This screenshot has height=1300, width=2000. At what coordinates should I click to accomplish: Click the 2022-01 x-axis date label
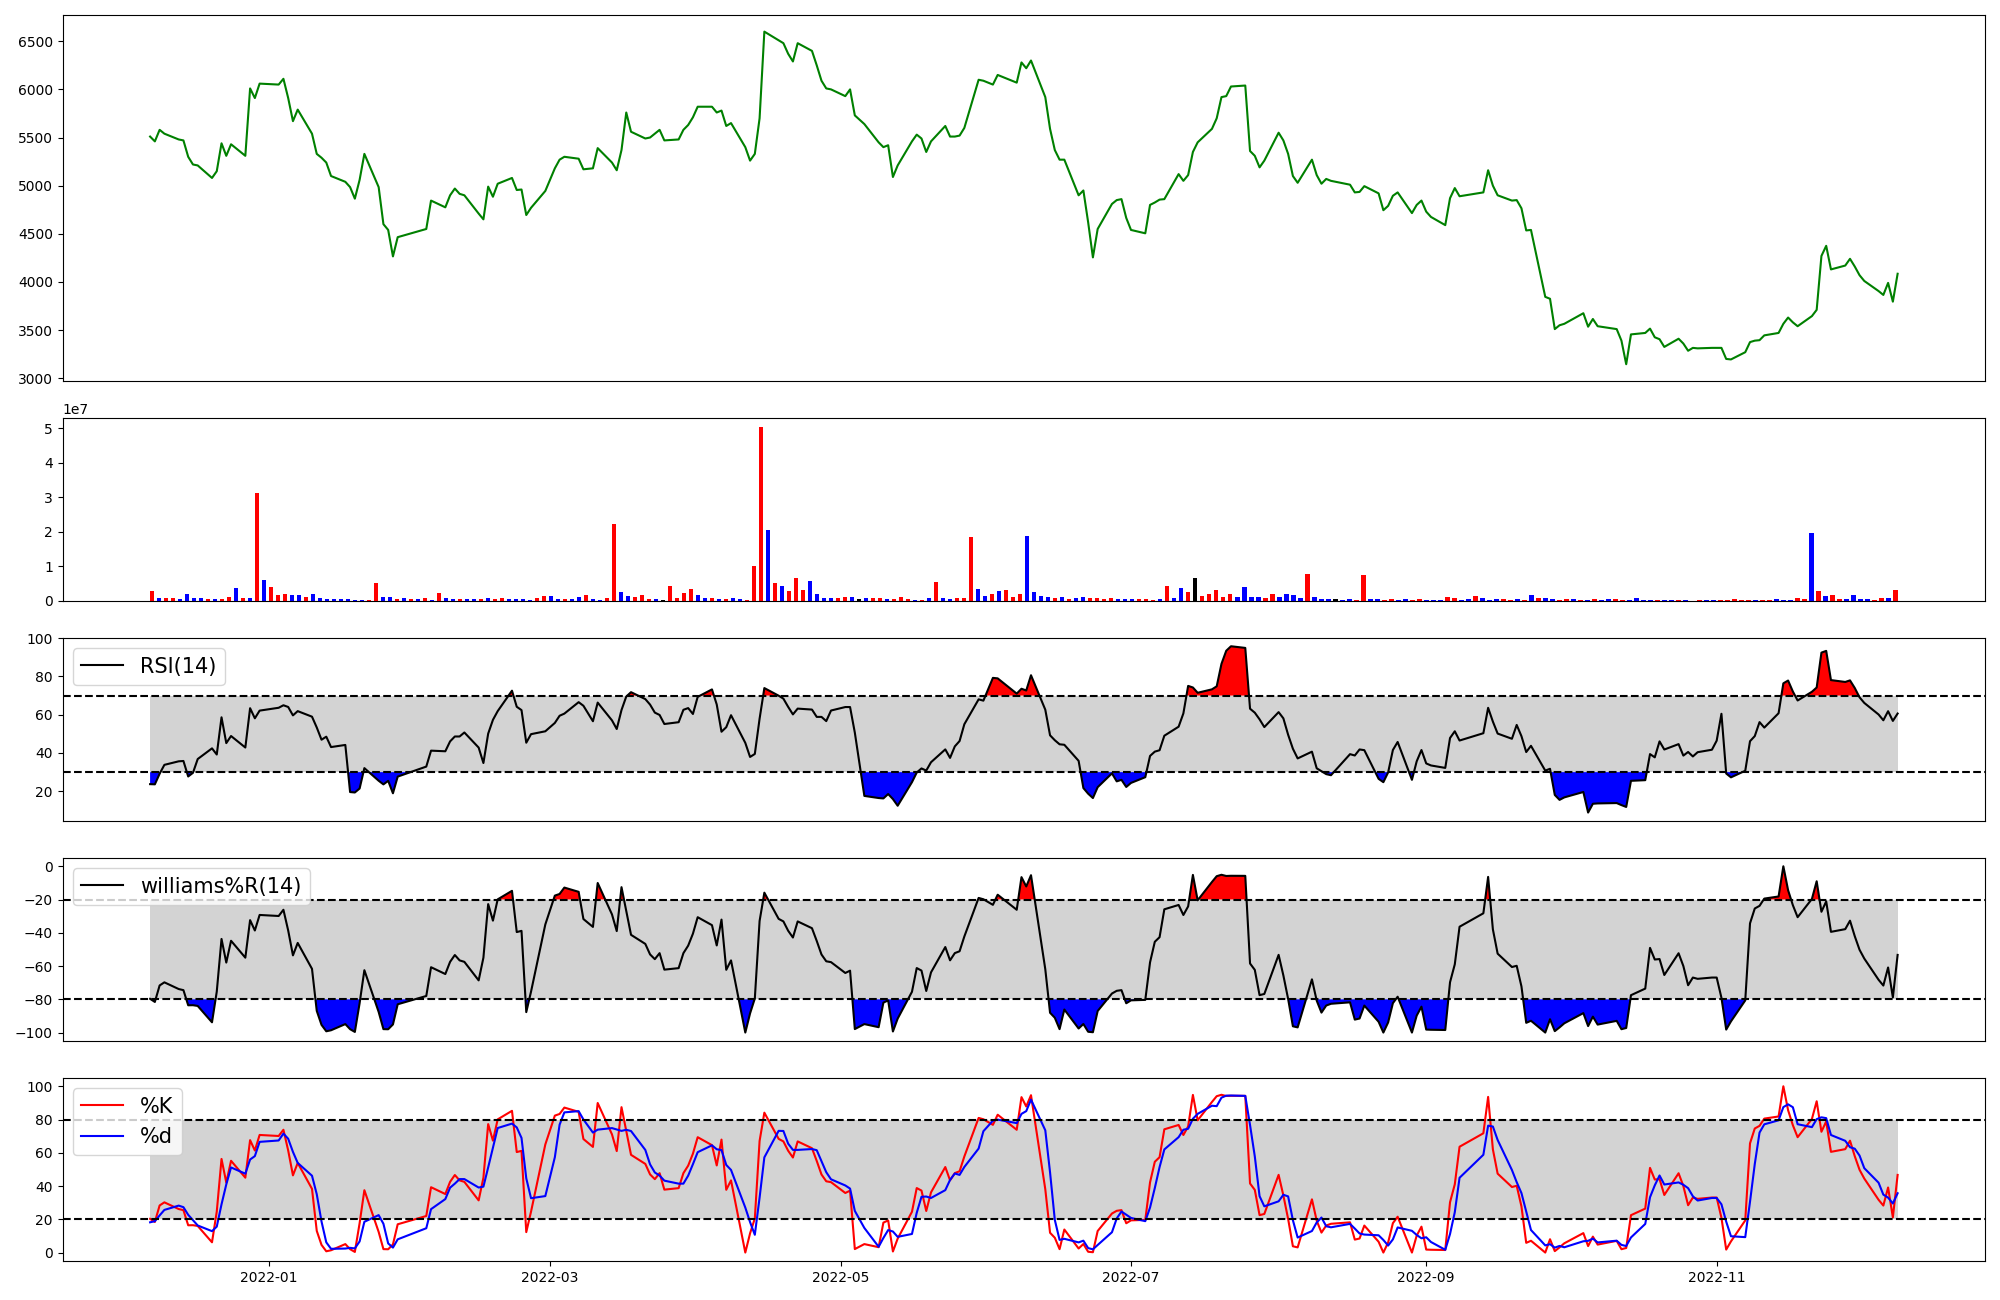click(x=269, y=1277)
